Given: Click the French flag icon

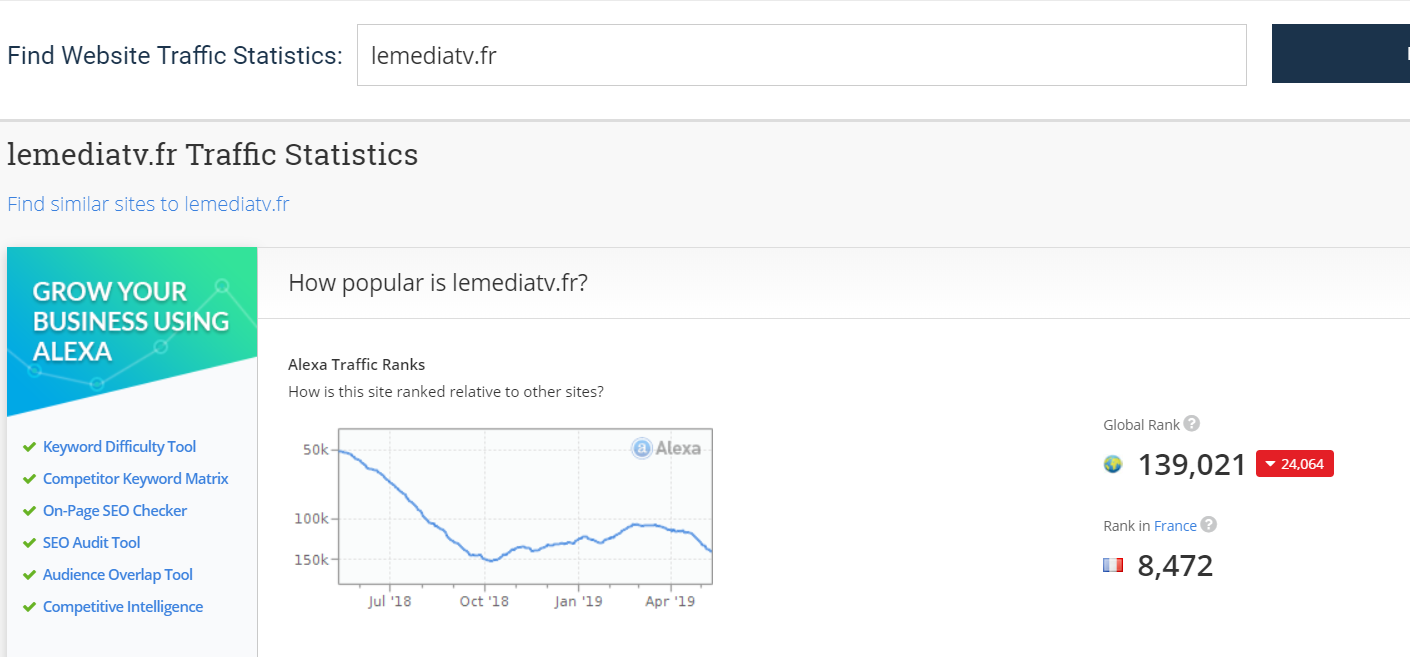Looking at the screenshot, I should click(x=1113, y=565).
